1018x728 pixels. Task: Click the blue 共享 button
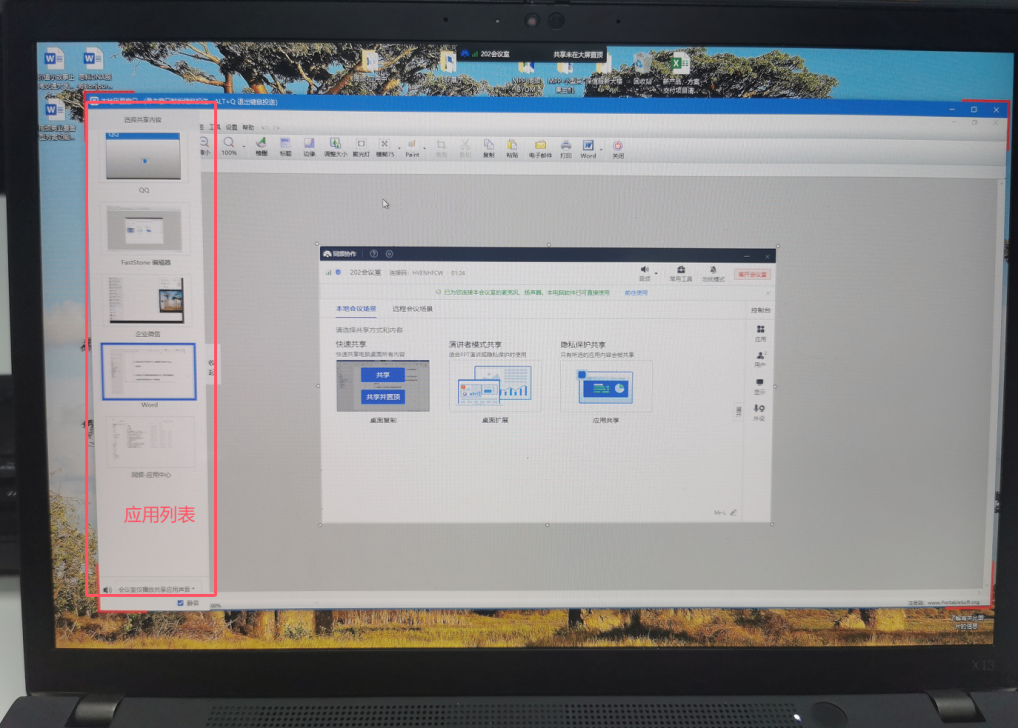383,375
